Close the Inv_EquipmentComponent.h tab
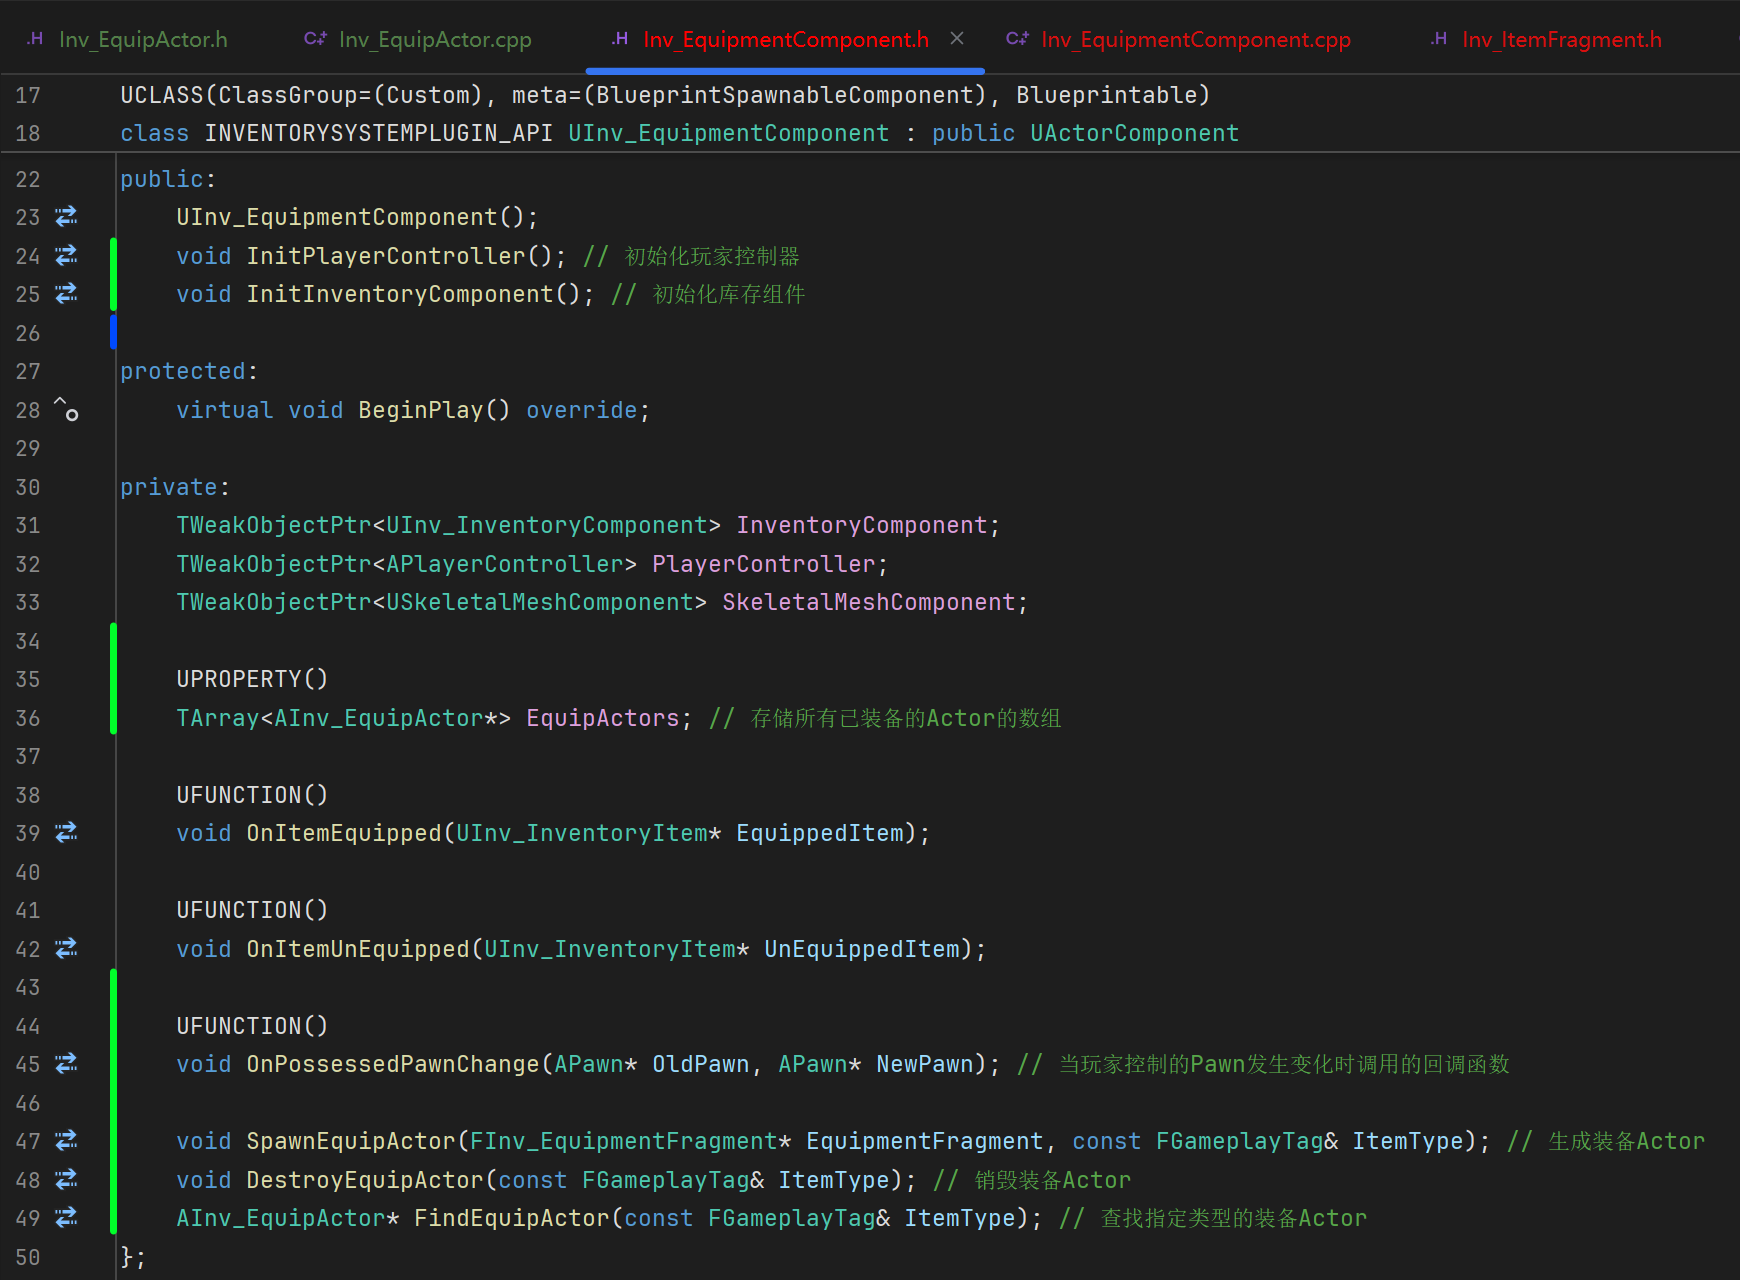 coord(957,38)
